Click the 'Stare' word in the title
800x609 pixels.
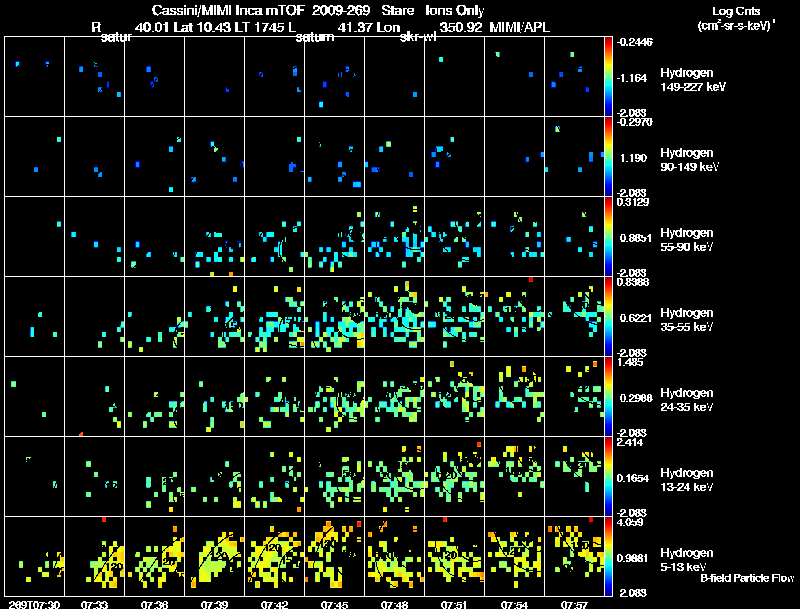(x=398, y=10)
